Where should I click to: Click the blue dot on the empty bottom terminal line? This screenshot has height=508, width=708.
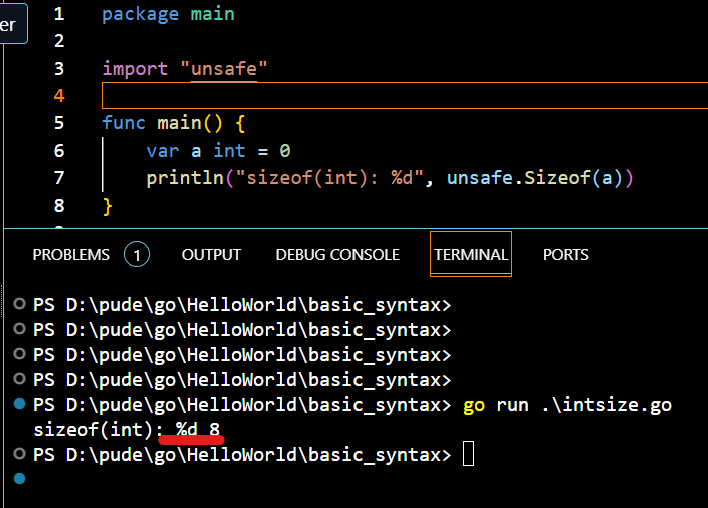[x=21, y=479]
